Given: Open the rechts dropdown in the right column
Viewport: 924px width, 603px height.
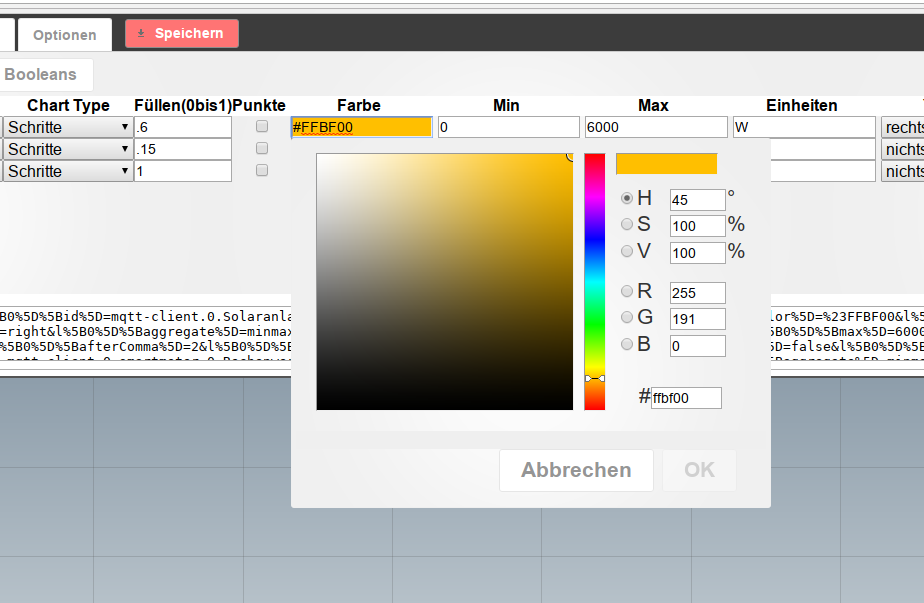Looking at the screenshot, I should coord(905,126).
